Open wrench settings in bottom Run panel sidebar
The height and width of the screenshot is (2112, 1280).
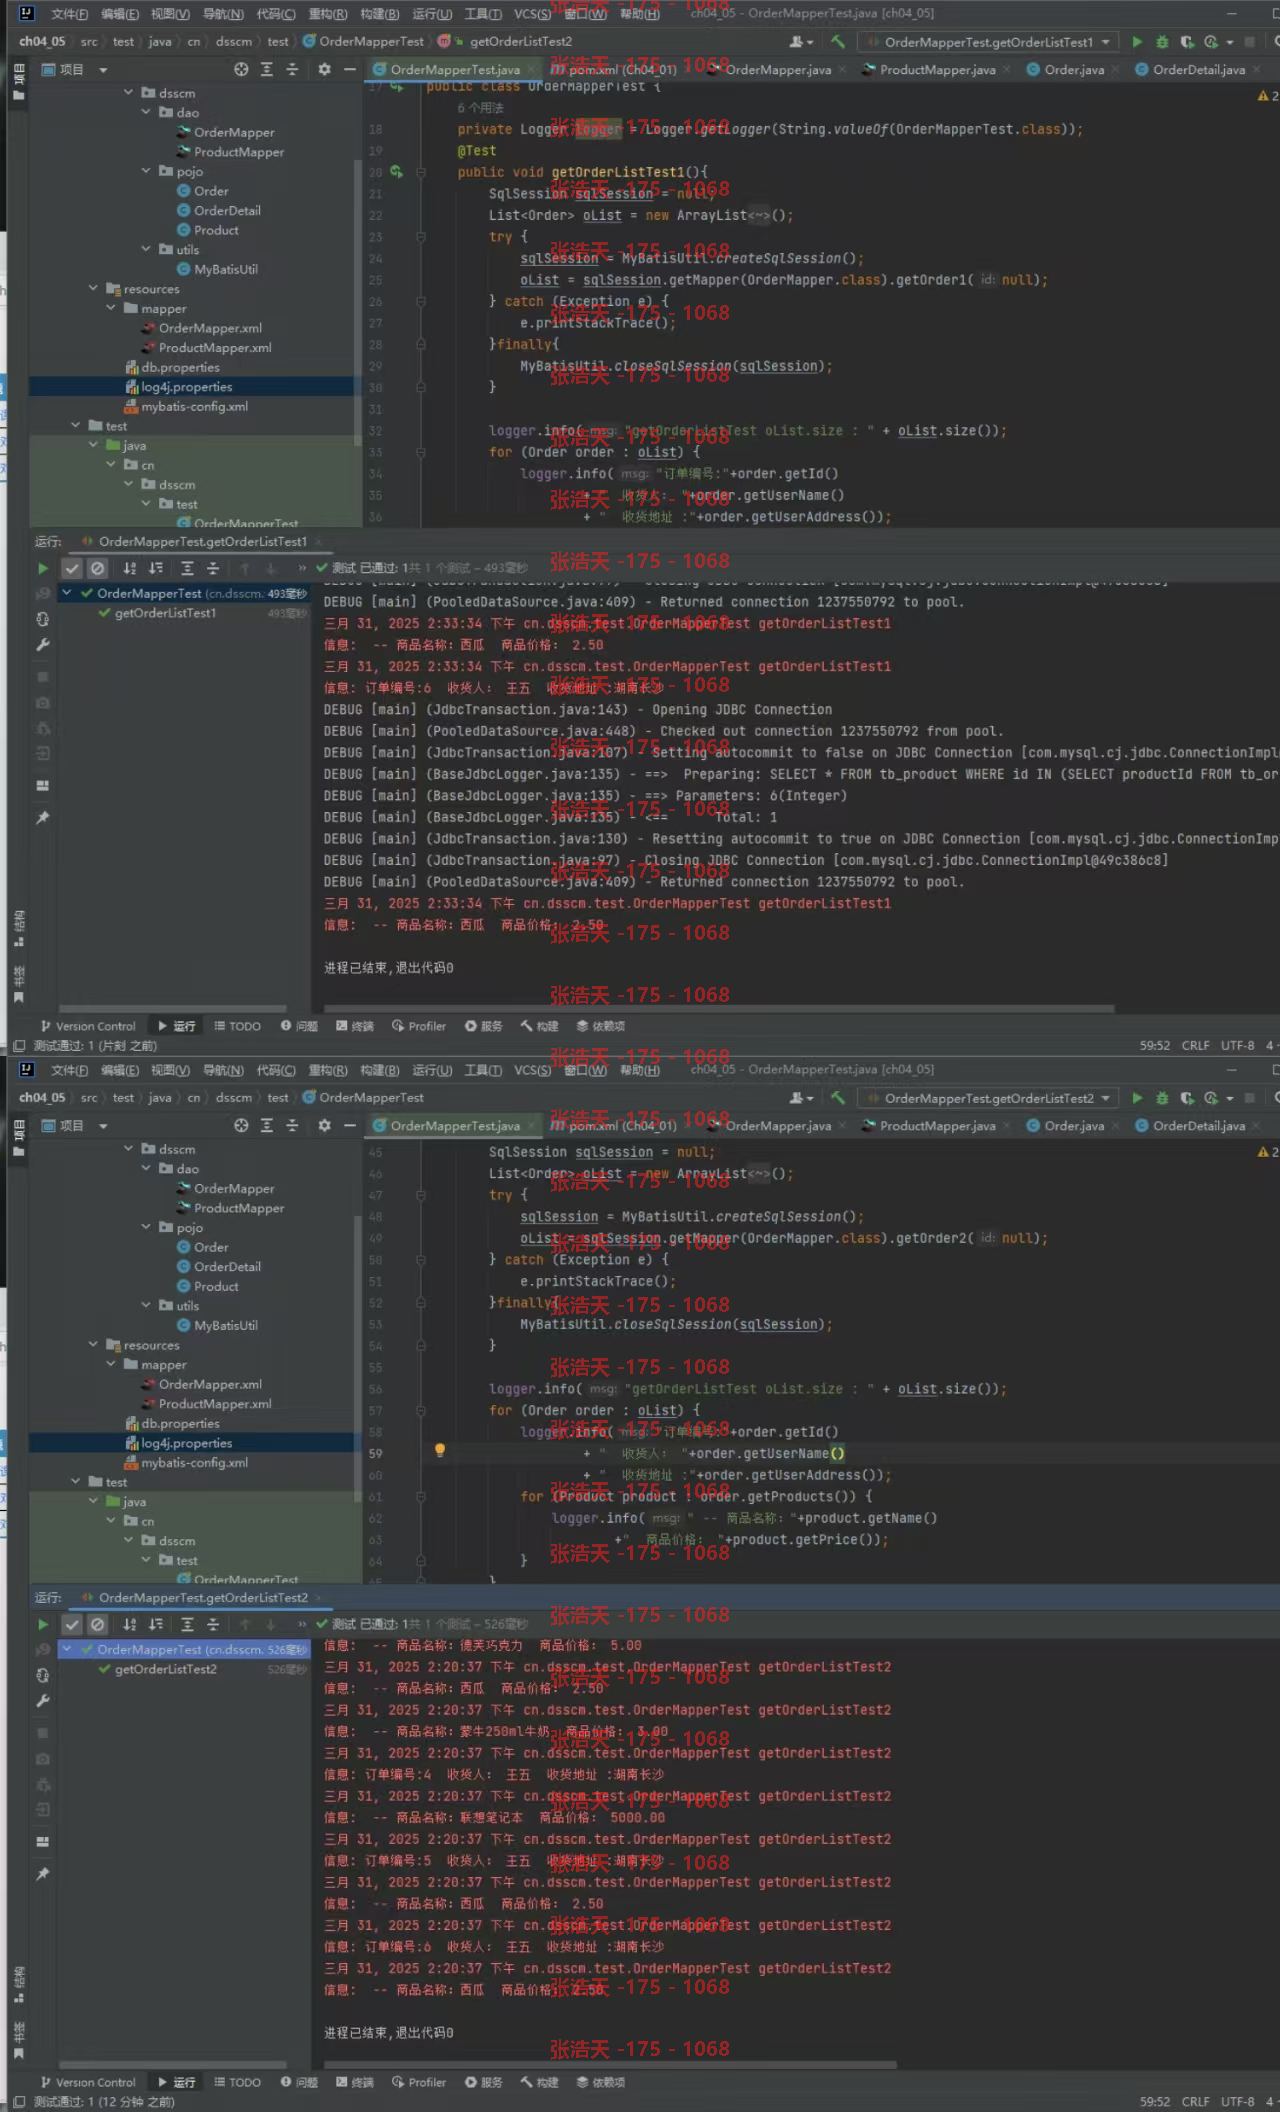42,1701
